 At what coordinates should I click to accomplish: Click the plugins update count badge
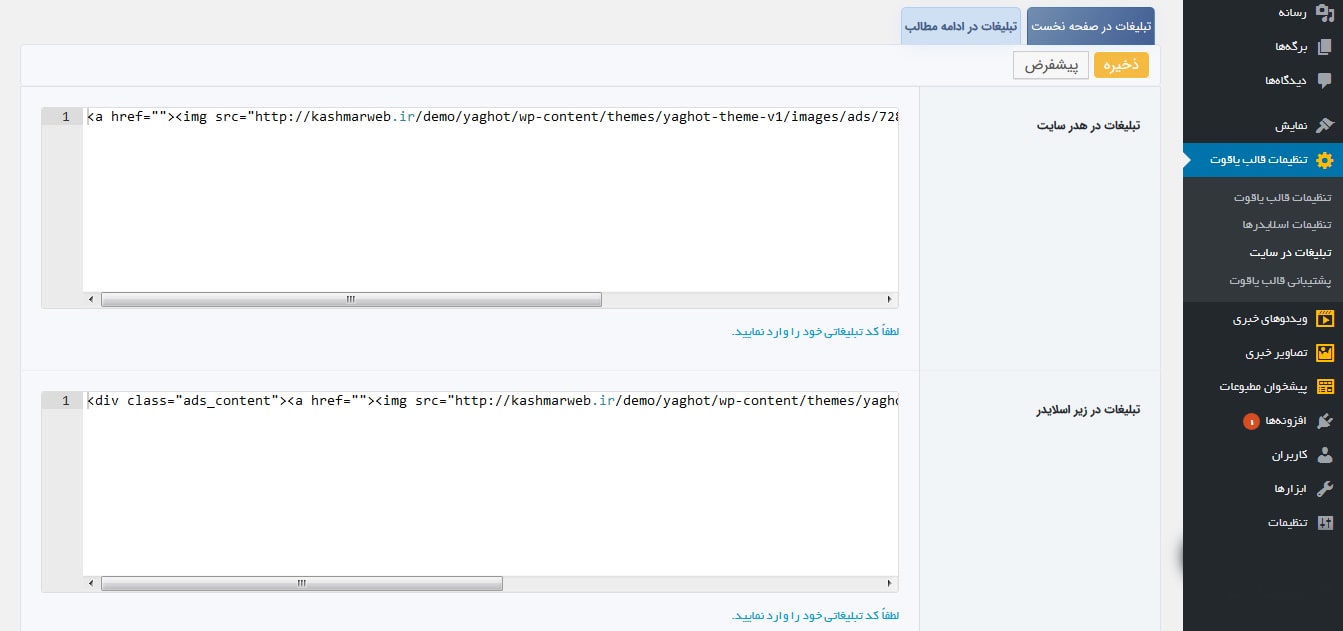pyautogui.click(x=1251, y=422)
